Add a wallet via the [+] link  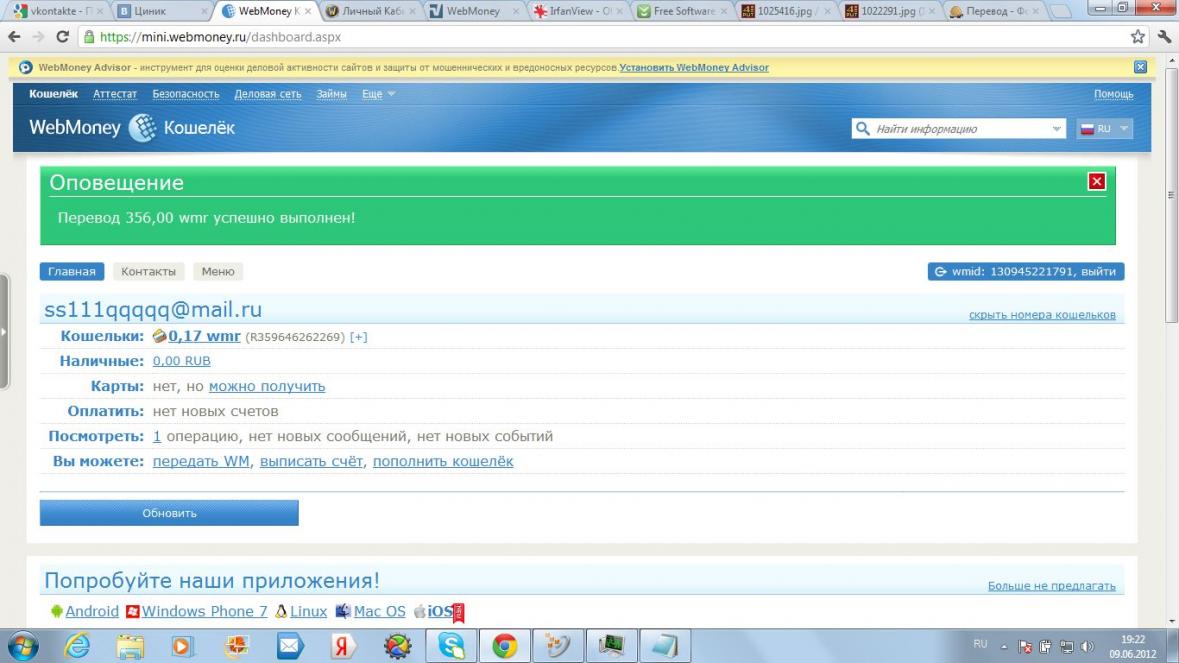point(358,337)
